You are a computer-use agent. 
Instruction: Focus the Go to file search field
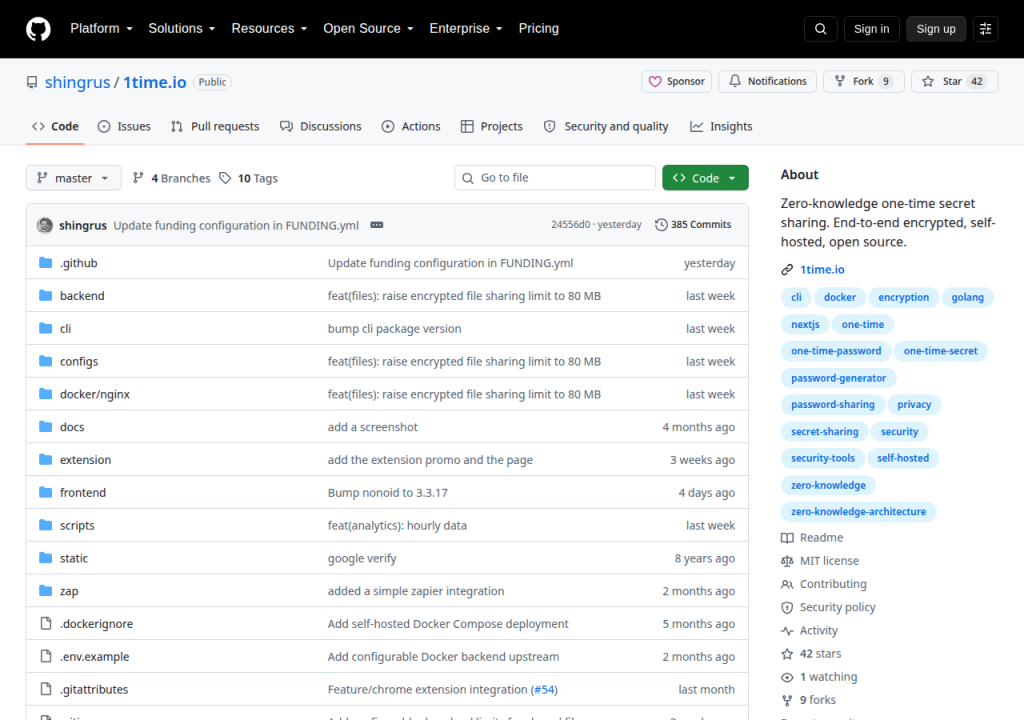pos(554,178)
